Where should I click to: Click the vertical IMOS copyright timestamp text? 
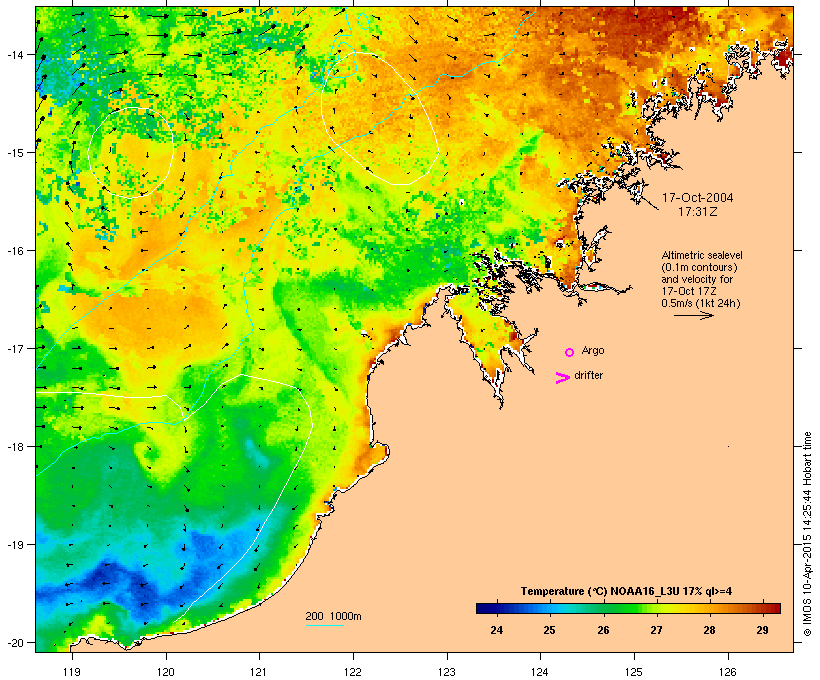click(807, 534)
